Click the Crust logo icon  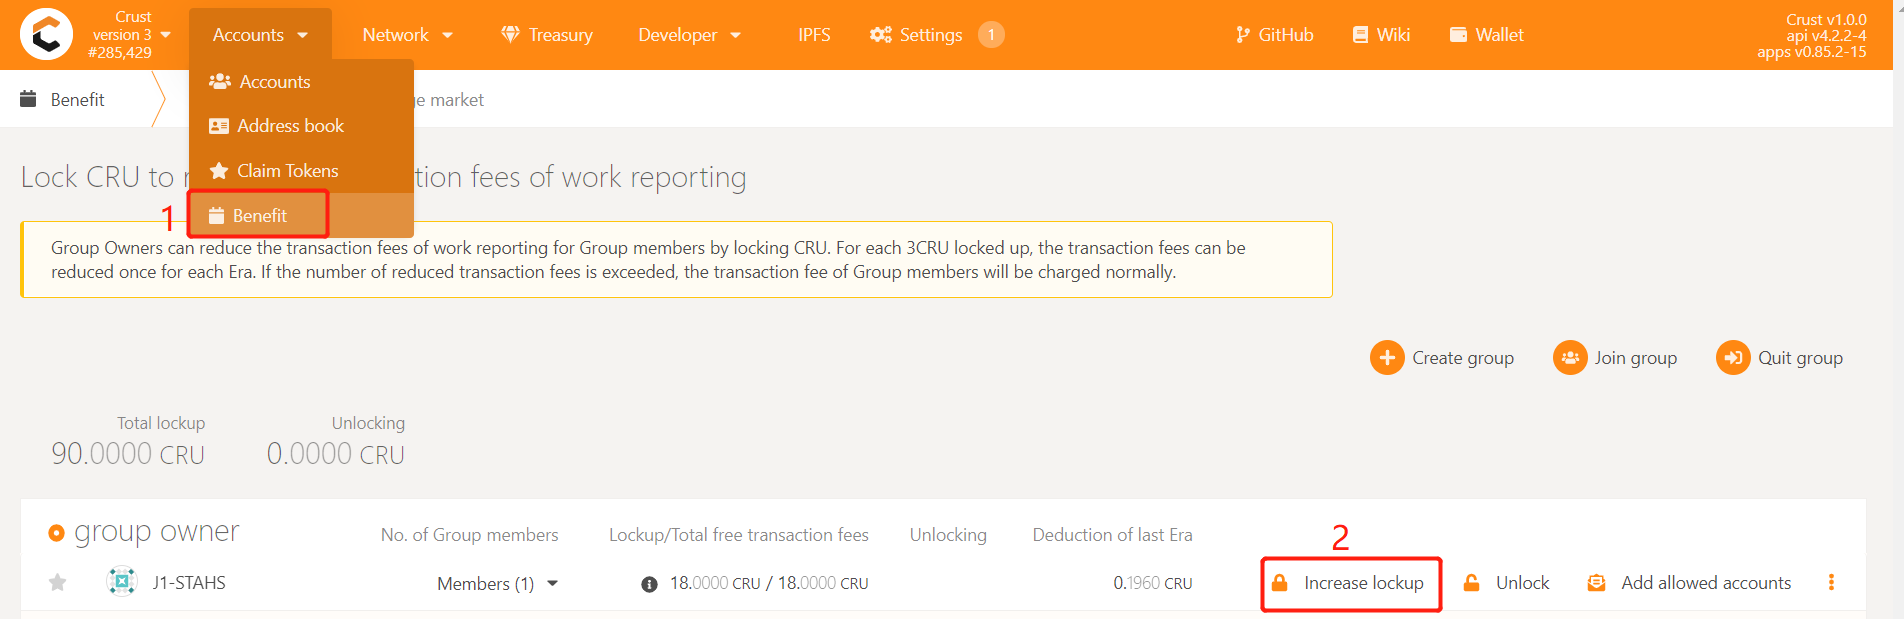pos(46,35)
